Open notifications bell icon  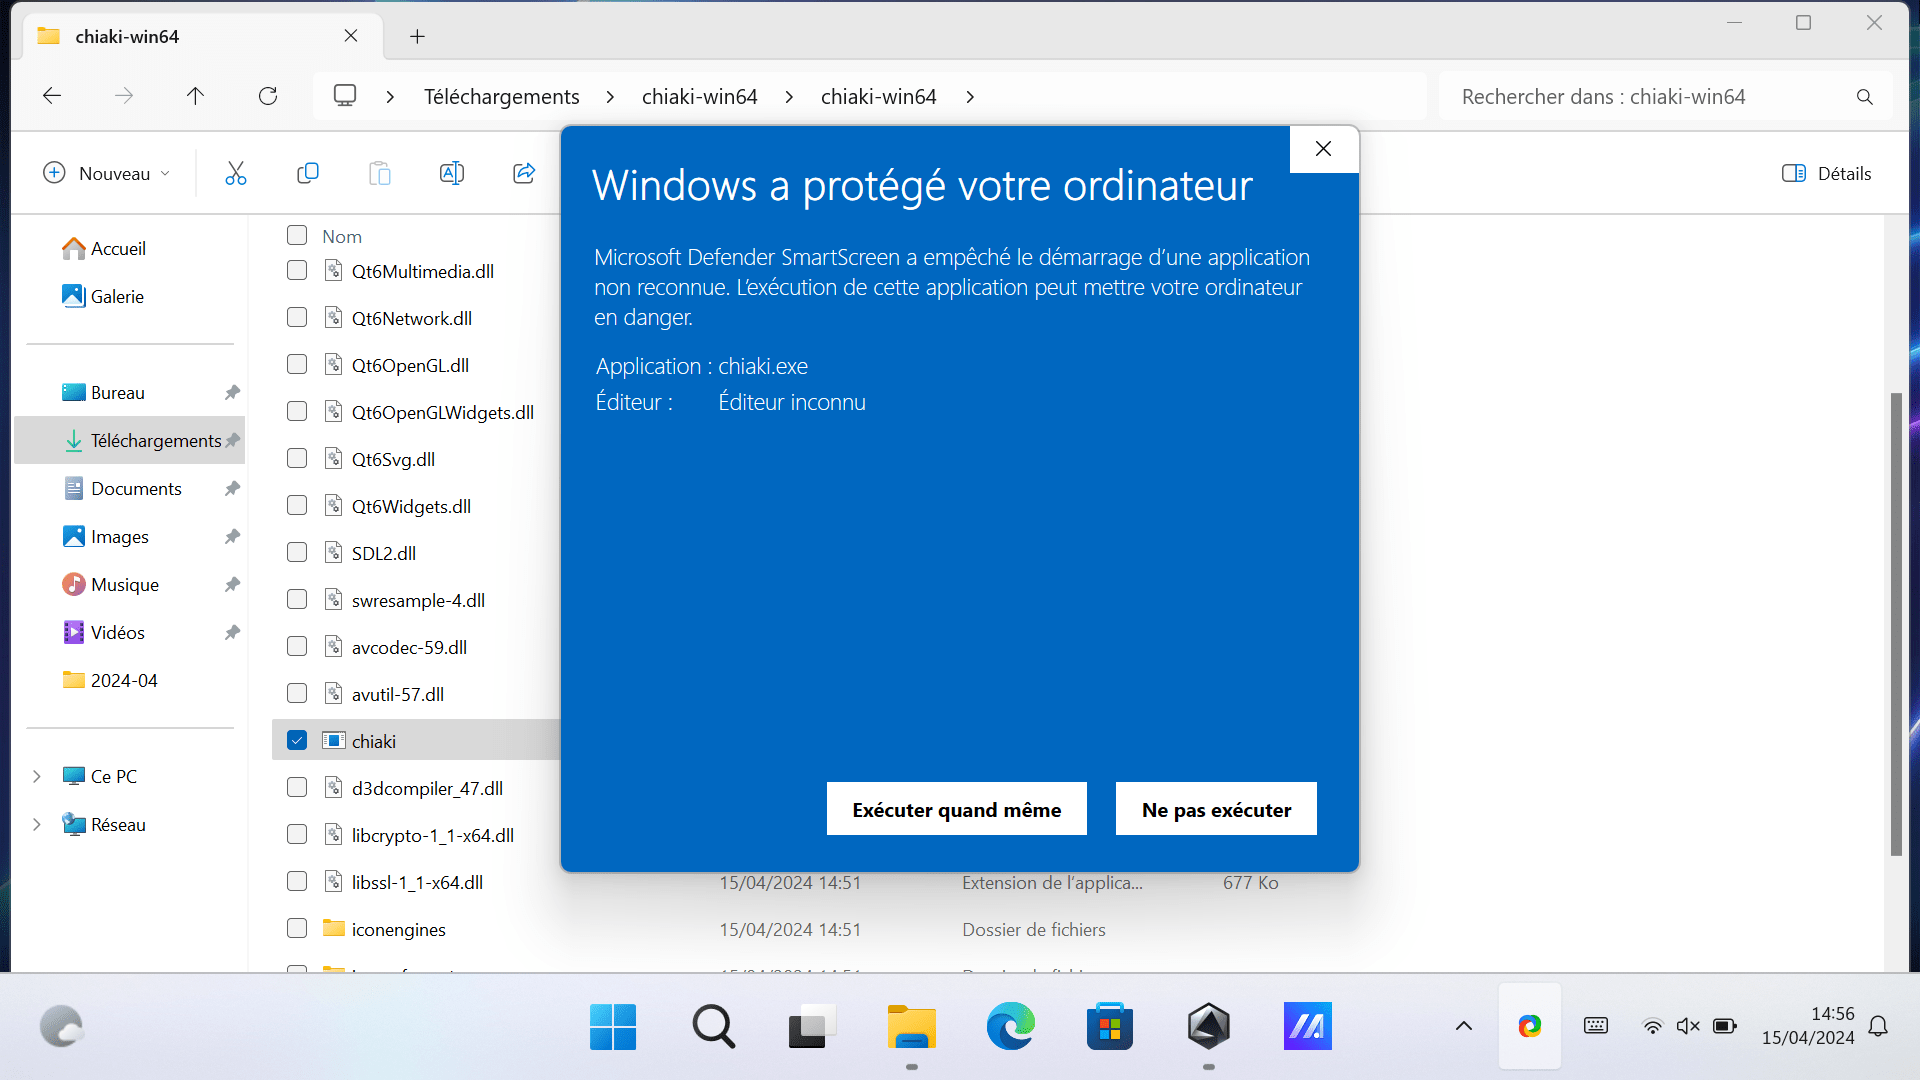coord(1878,1026)
